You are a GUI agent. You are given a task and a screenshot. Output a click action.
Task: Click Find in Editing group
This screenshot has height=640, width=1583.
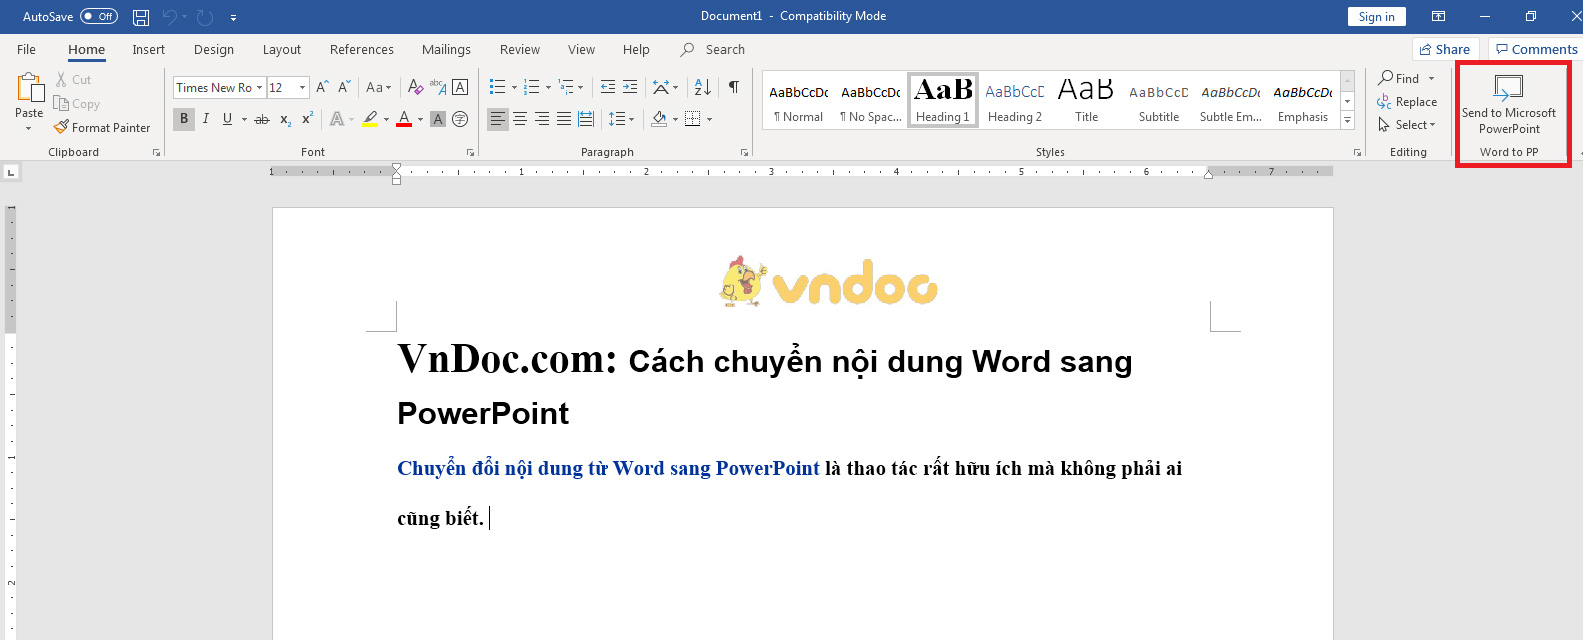1398,78
